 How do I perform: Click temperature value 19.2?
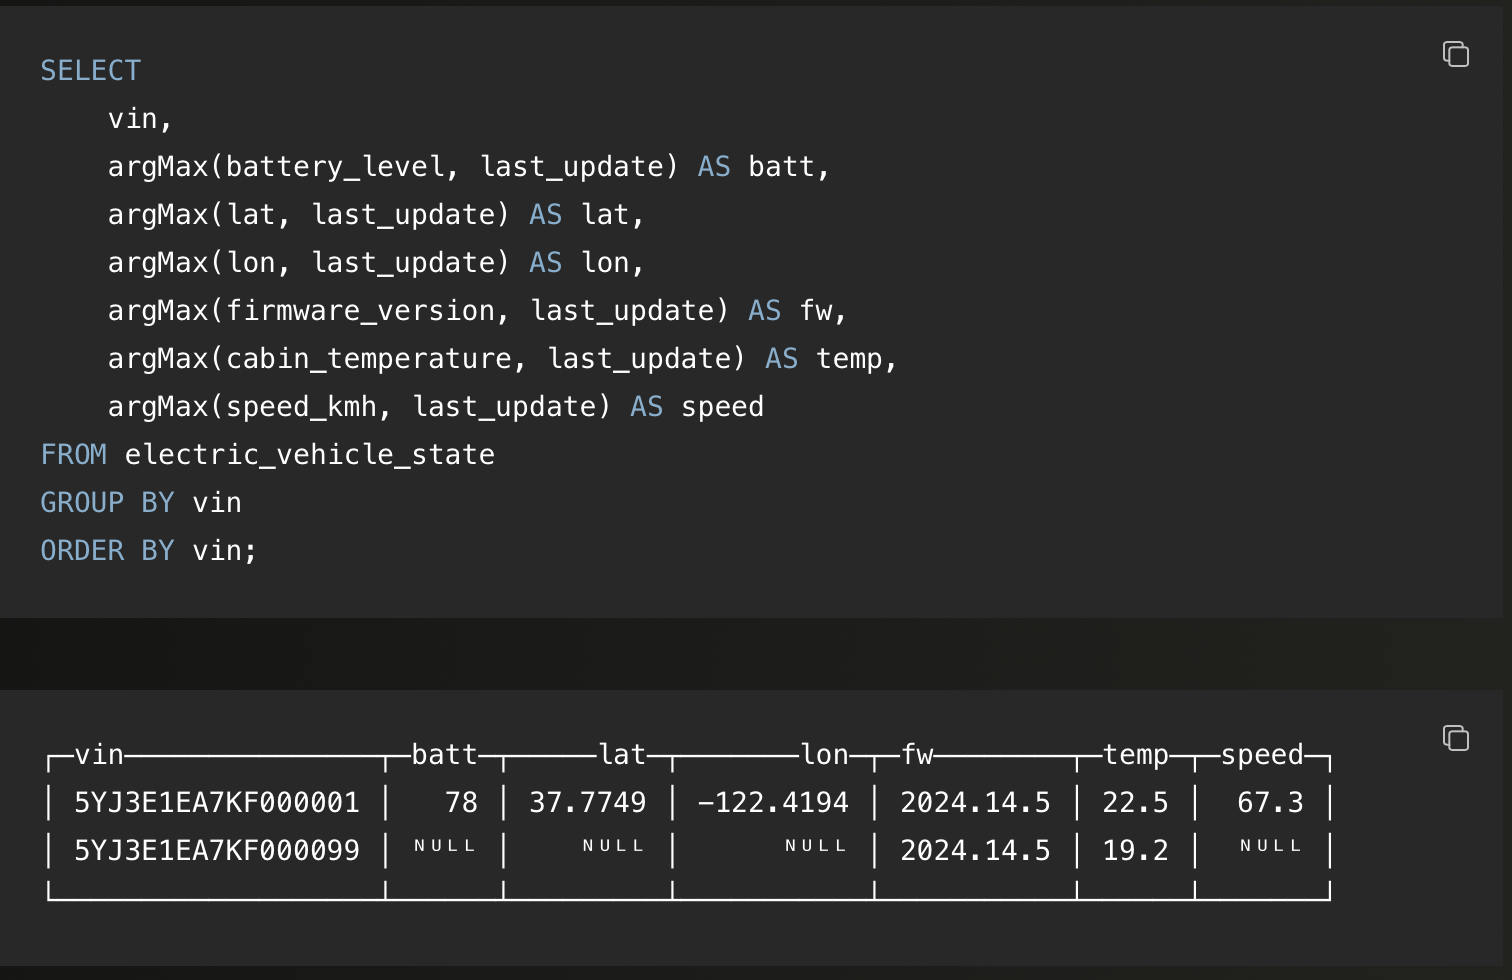[1136, 850]
